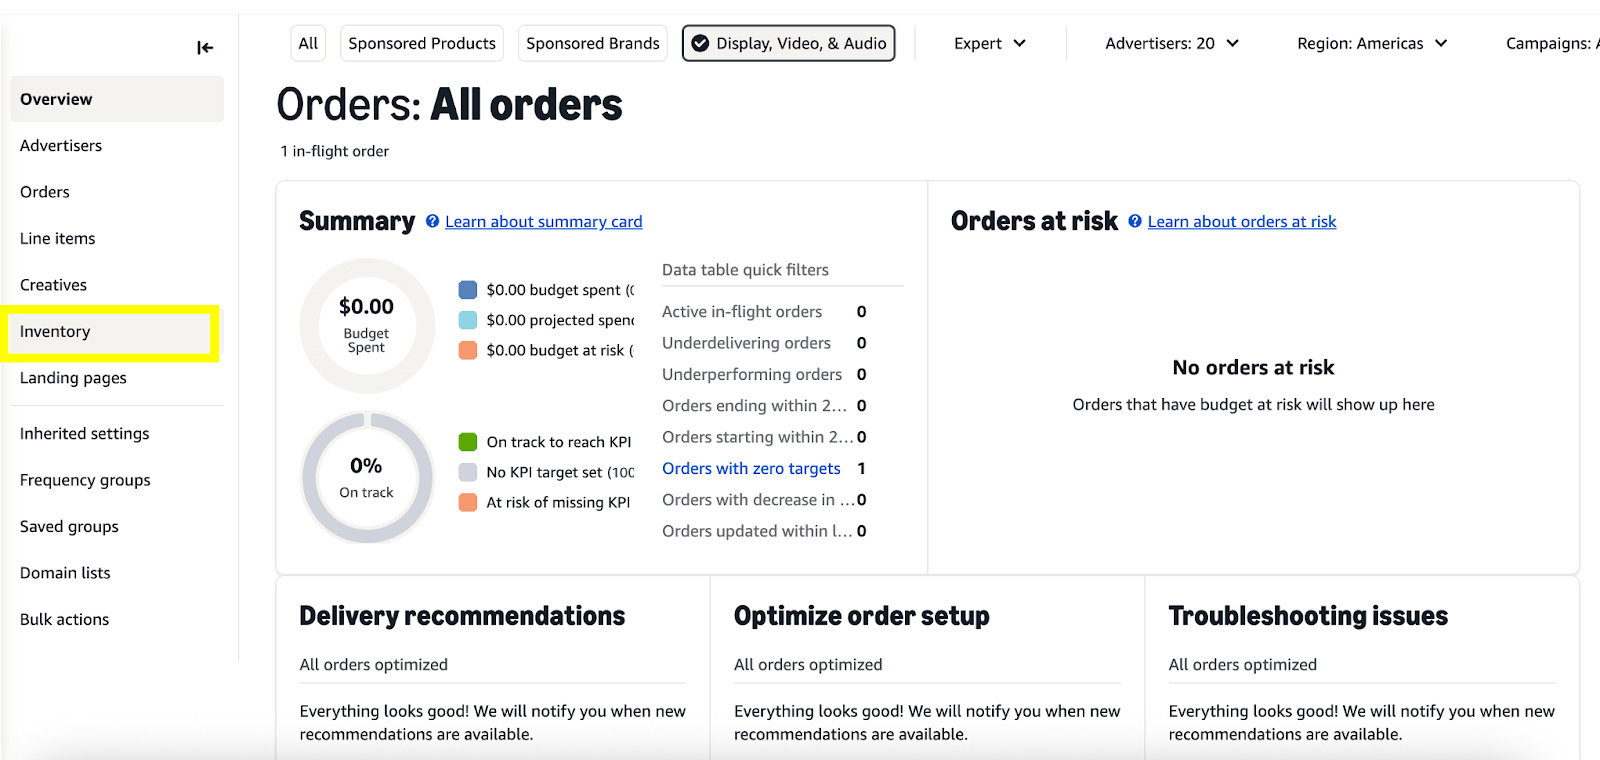1600x760 pixels.
Task: Click the 0% On track donut chart
Action: [367, 478]
